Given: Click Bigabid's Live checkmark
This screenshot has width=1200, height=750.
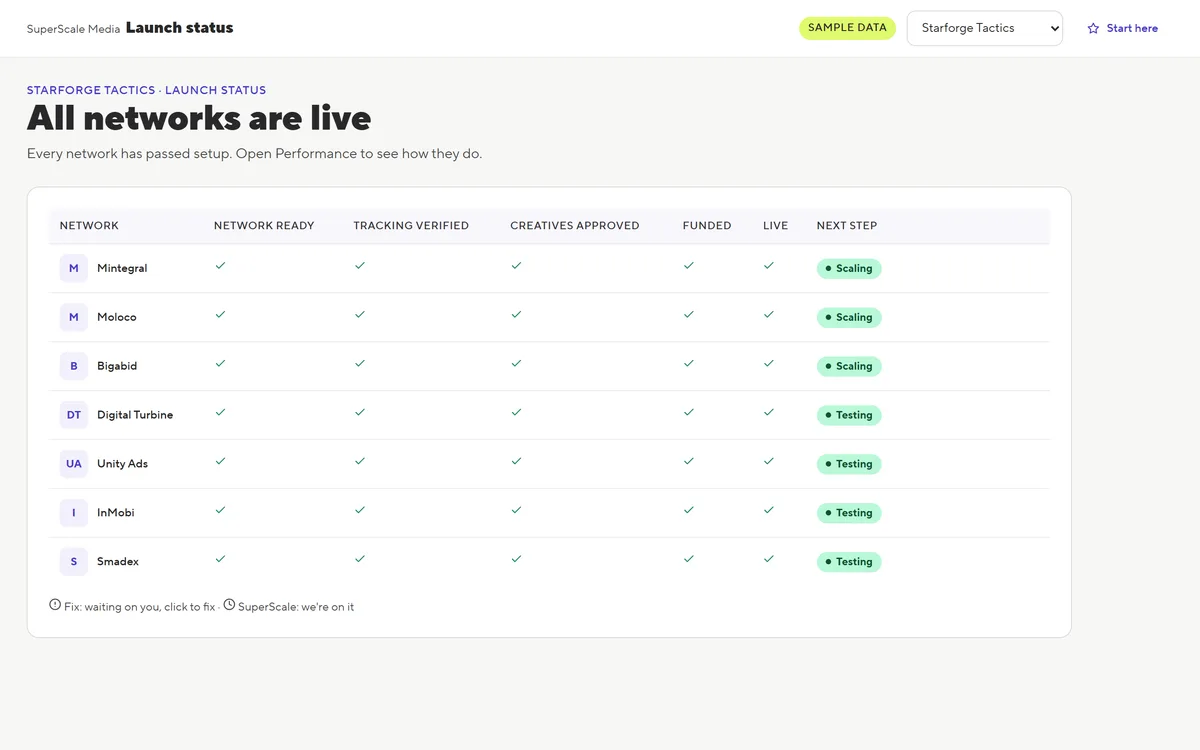Looking at the screenshot, I should (x=769, y=364).
